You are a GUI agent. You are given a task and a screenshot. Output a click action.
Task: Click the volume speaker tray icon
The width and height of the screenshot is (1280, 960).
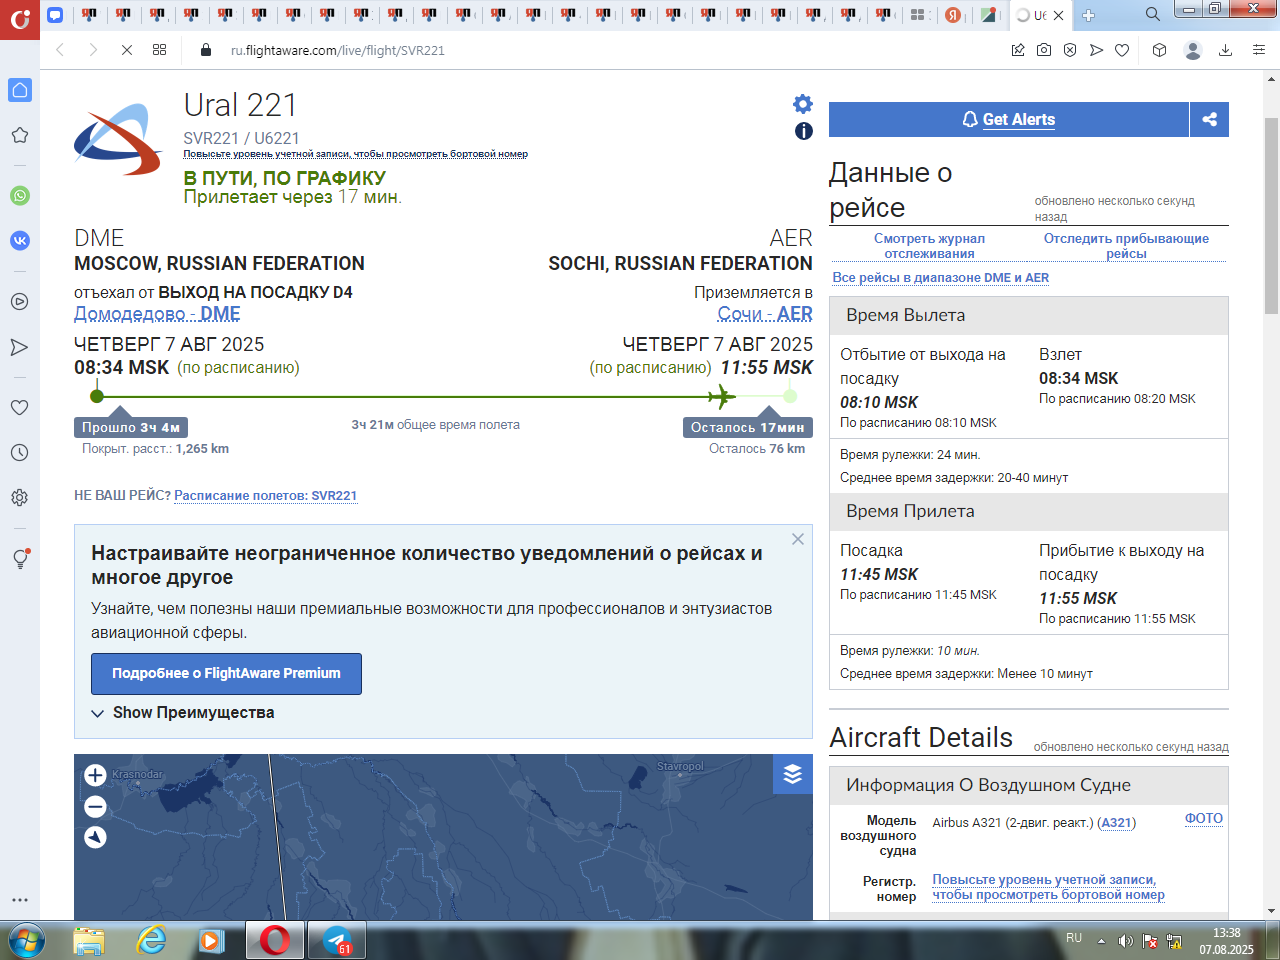pyautogui.click(x=1126, y=941)
